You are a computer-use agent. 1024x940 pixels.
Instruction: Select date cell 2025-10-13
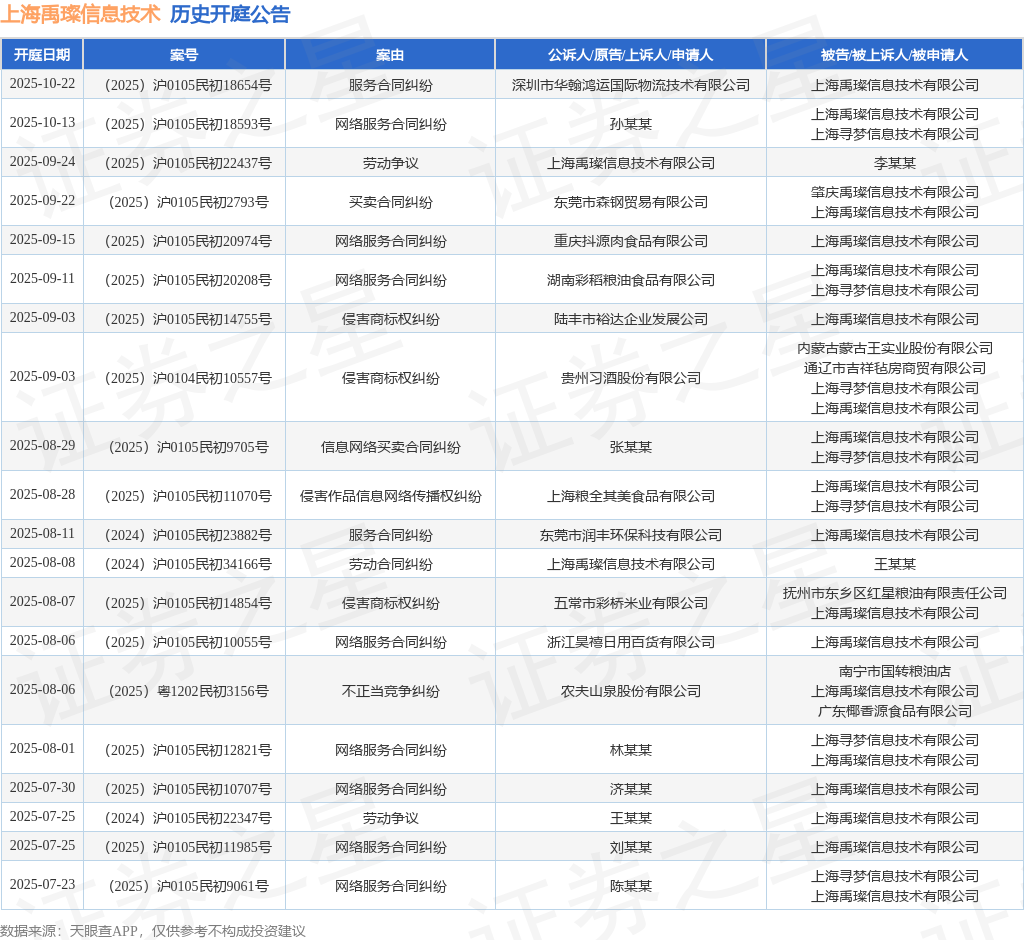(42, 123)
